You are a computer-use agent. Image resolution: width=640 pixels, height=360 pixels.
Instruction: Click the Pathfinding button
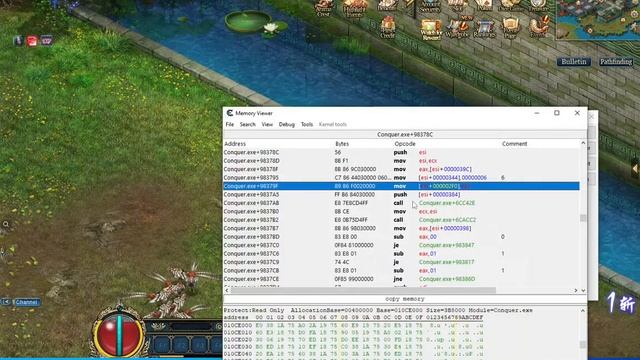click(x=616, y=62)
